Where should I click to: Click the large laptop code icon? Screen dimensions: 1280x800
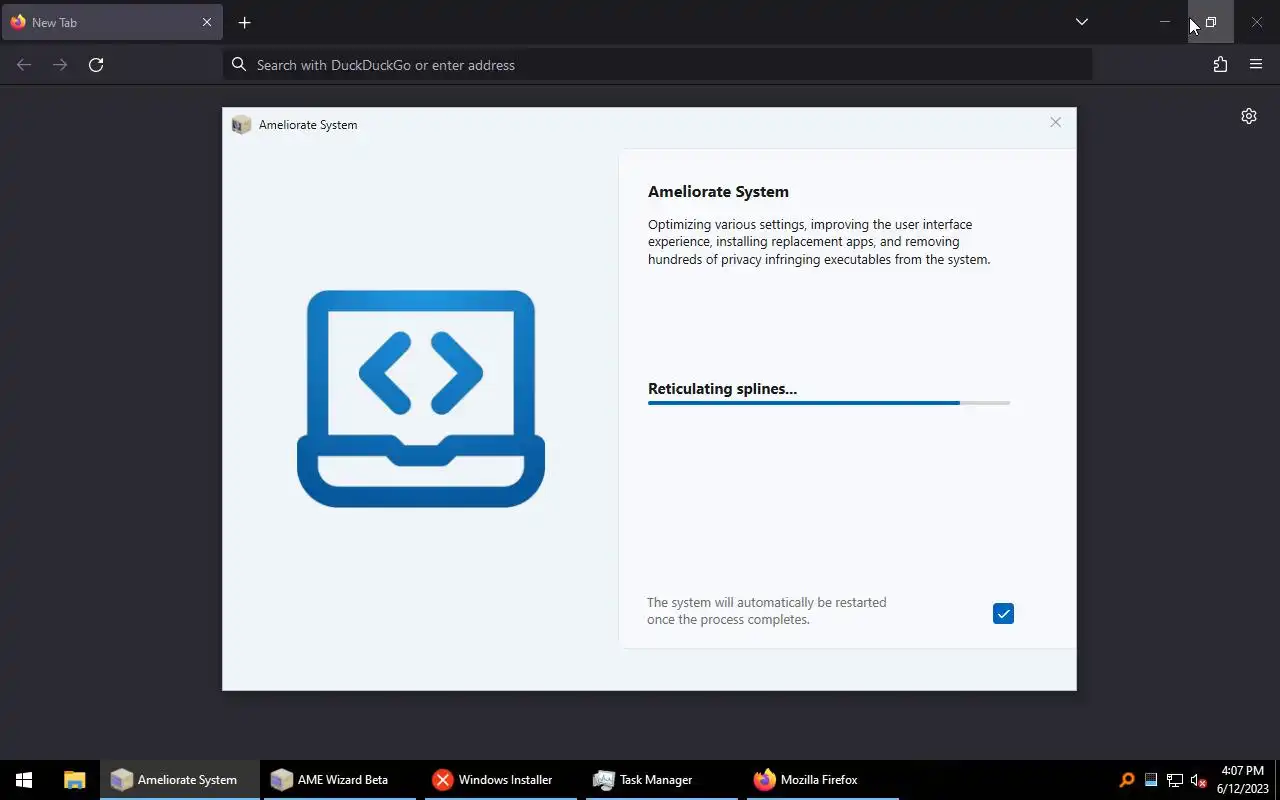[421, 399]
